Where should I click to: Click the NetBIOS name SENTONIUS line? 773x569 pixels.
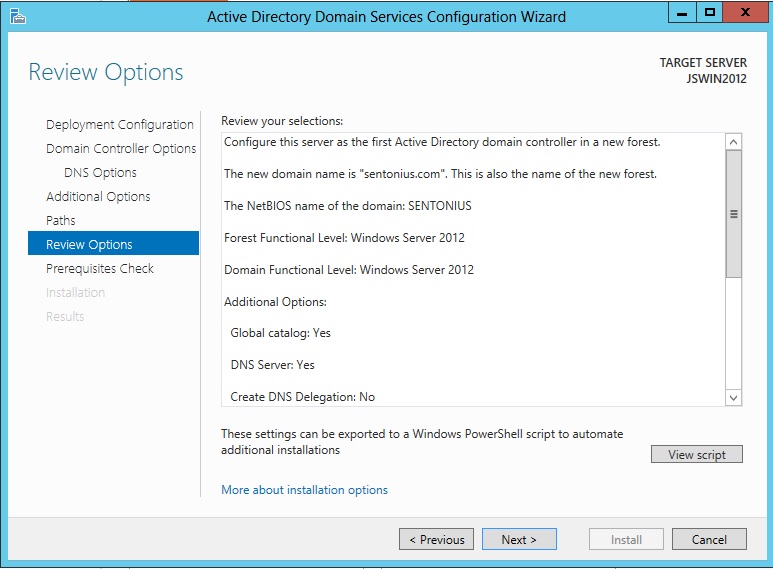348,206
